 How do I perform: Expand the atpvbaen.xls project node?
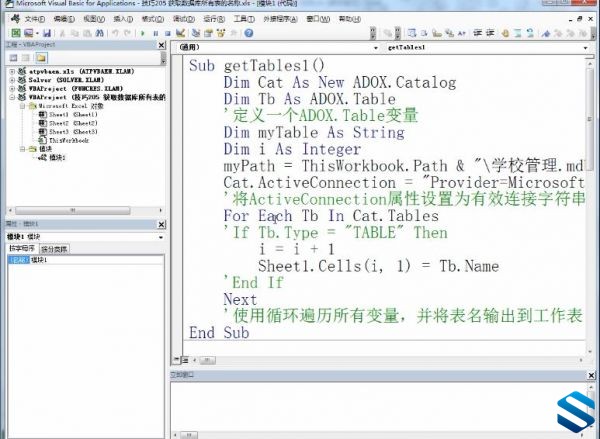[12, 71]
